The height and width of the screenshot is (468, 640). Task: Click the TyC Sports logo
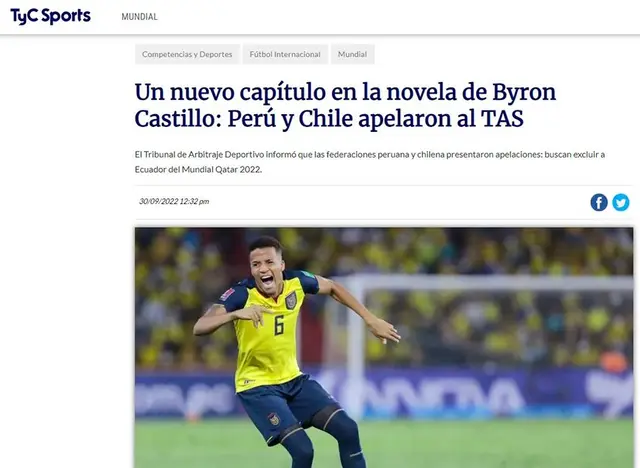(x=50, y=16)
